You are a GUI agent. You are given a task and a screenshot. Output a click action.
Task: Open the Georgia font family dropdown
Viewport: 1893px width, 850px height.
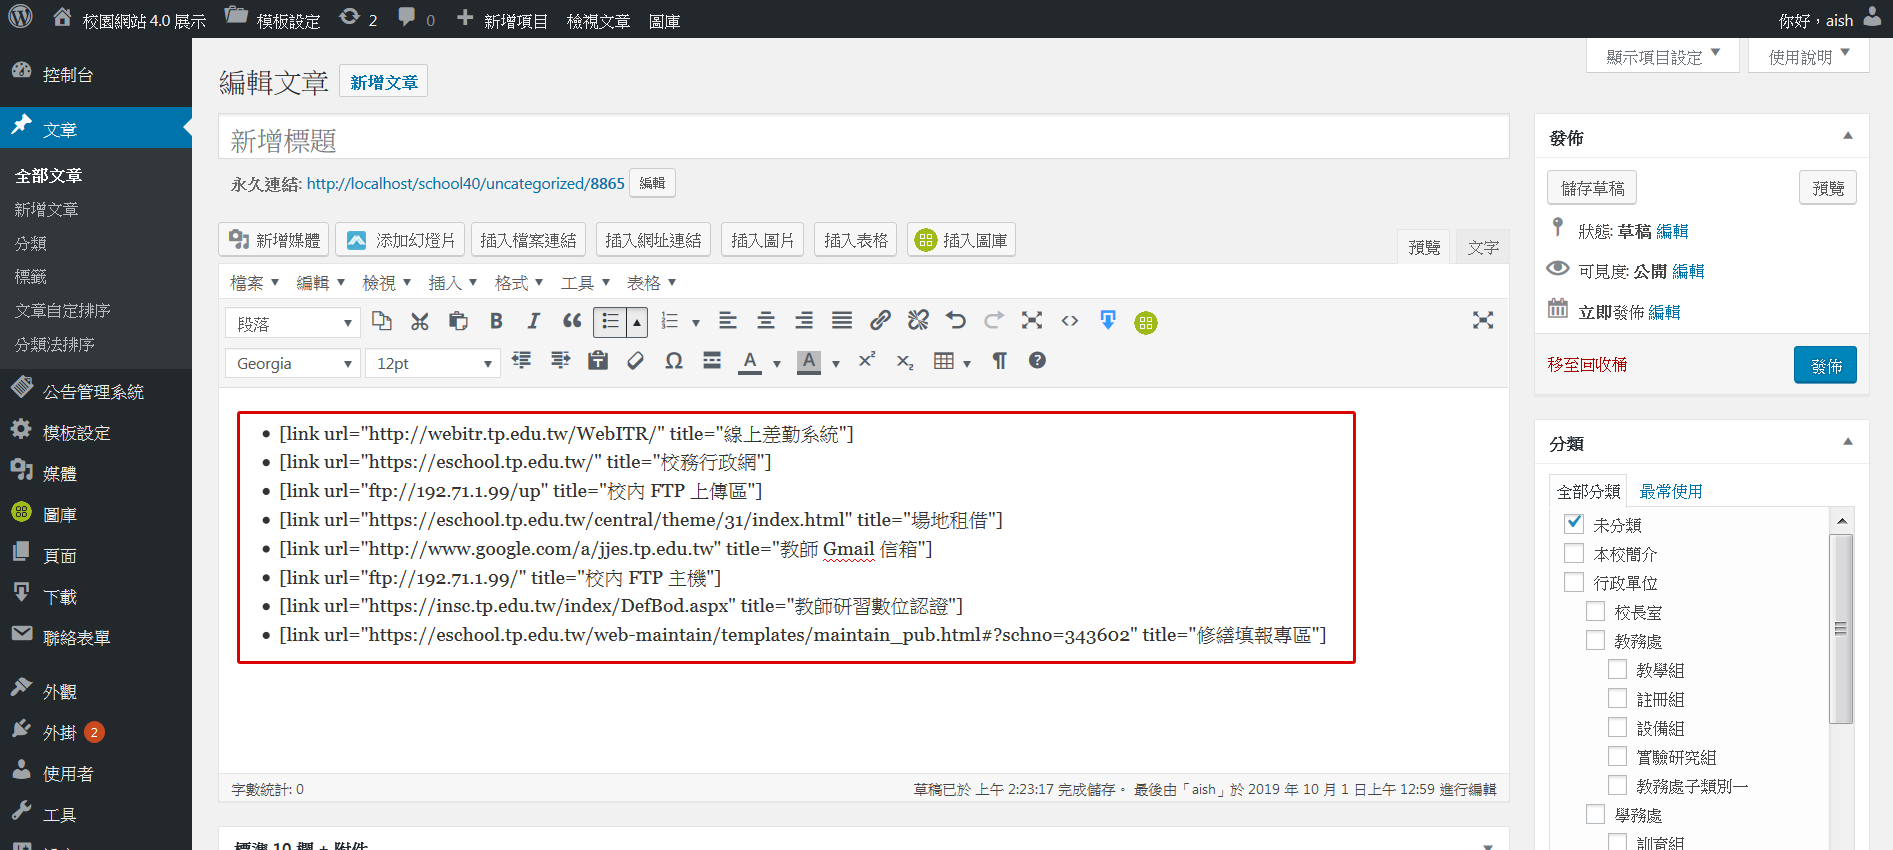coord(293,363)
